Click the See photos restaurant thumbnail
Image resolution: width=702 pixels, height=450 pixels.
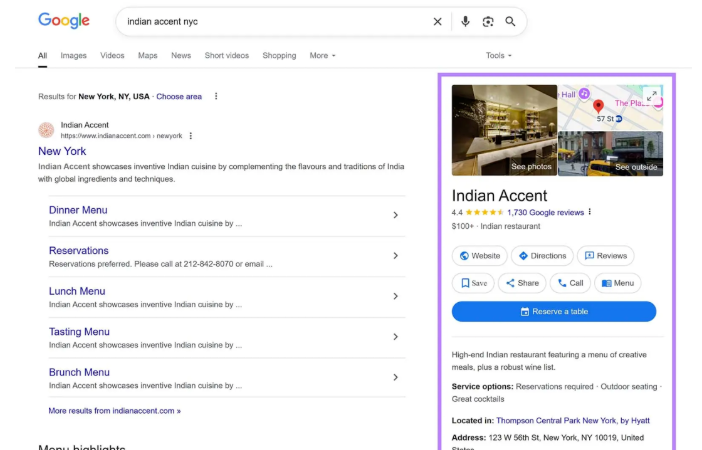(x=504, y=130)
